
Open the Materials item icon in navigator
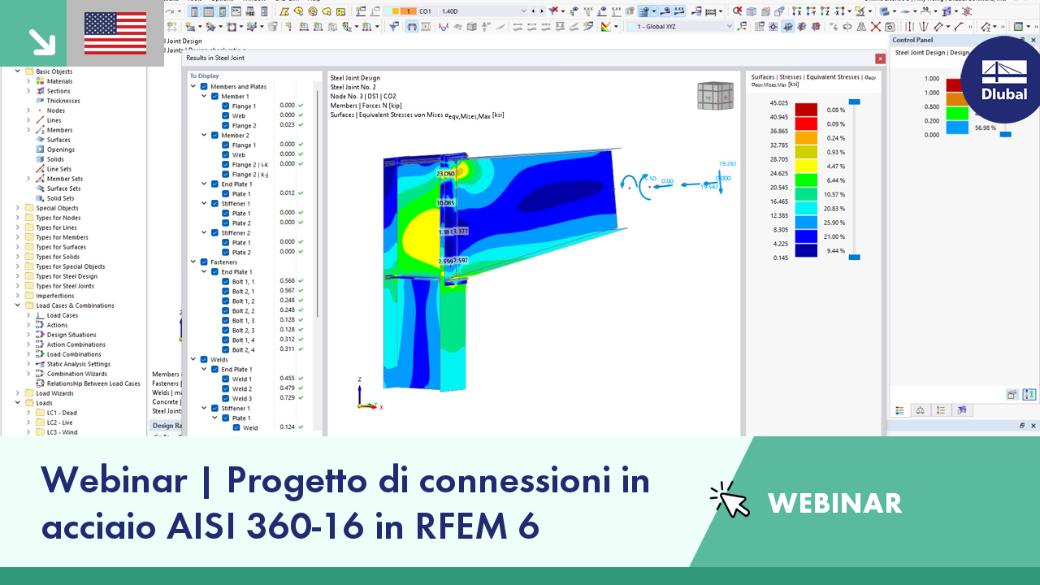point(40,81)
